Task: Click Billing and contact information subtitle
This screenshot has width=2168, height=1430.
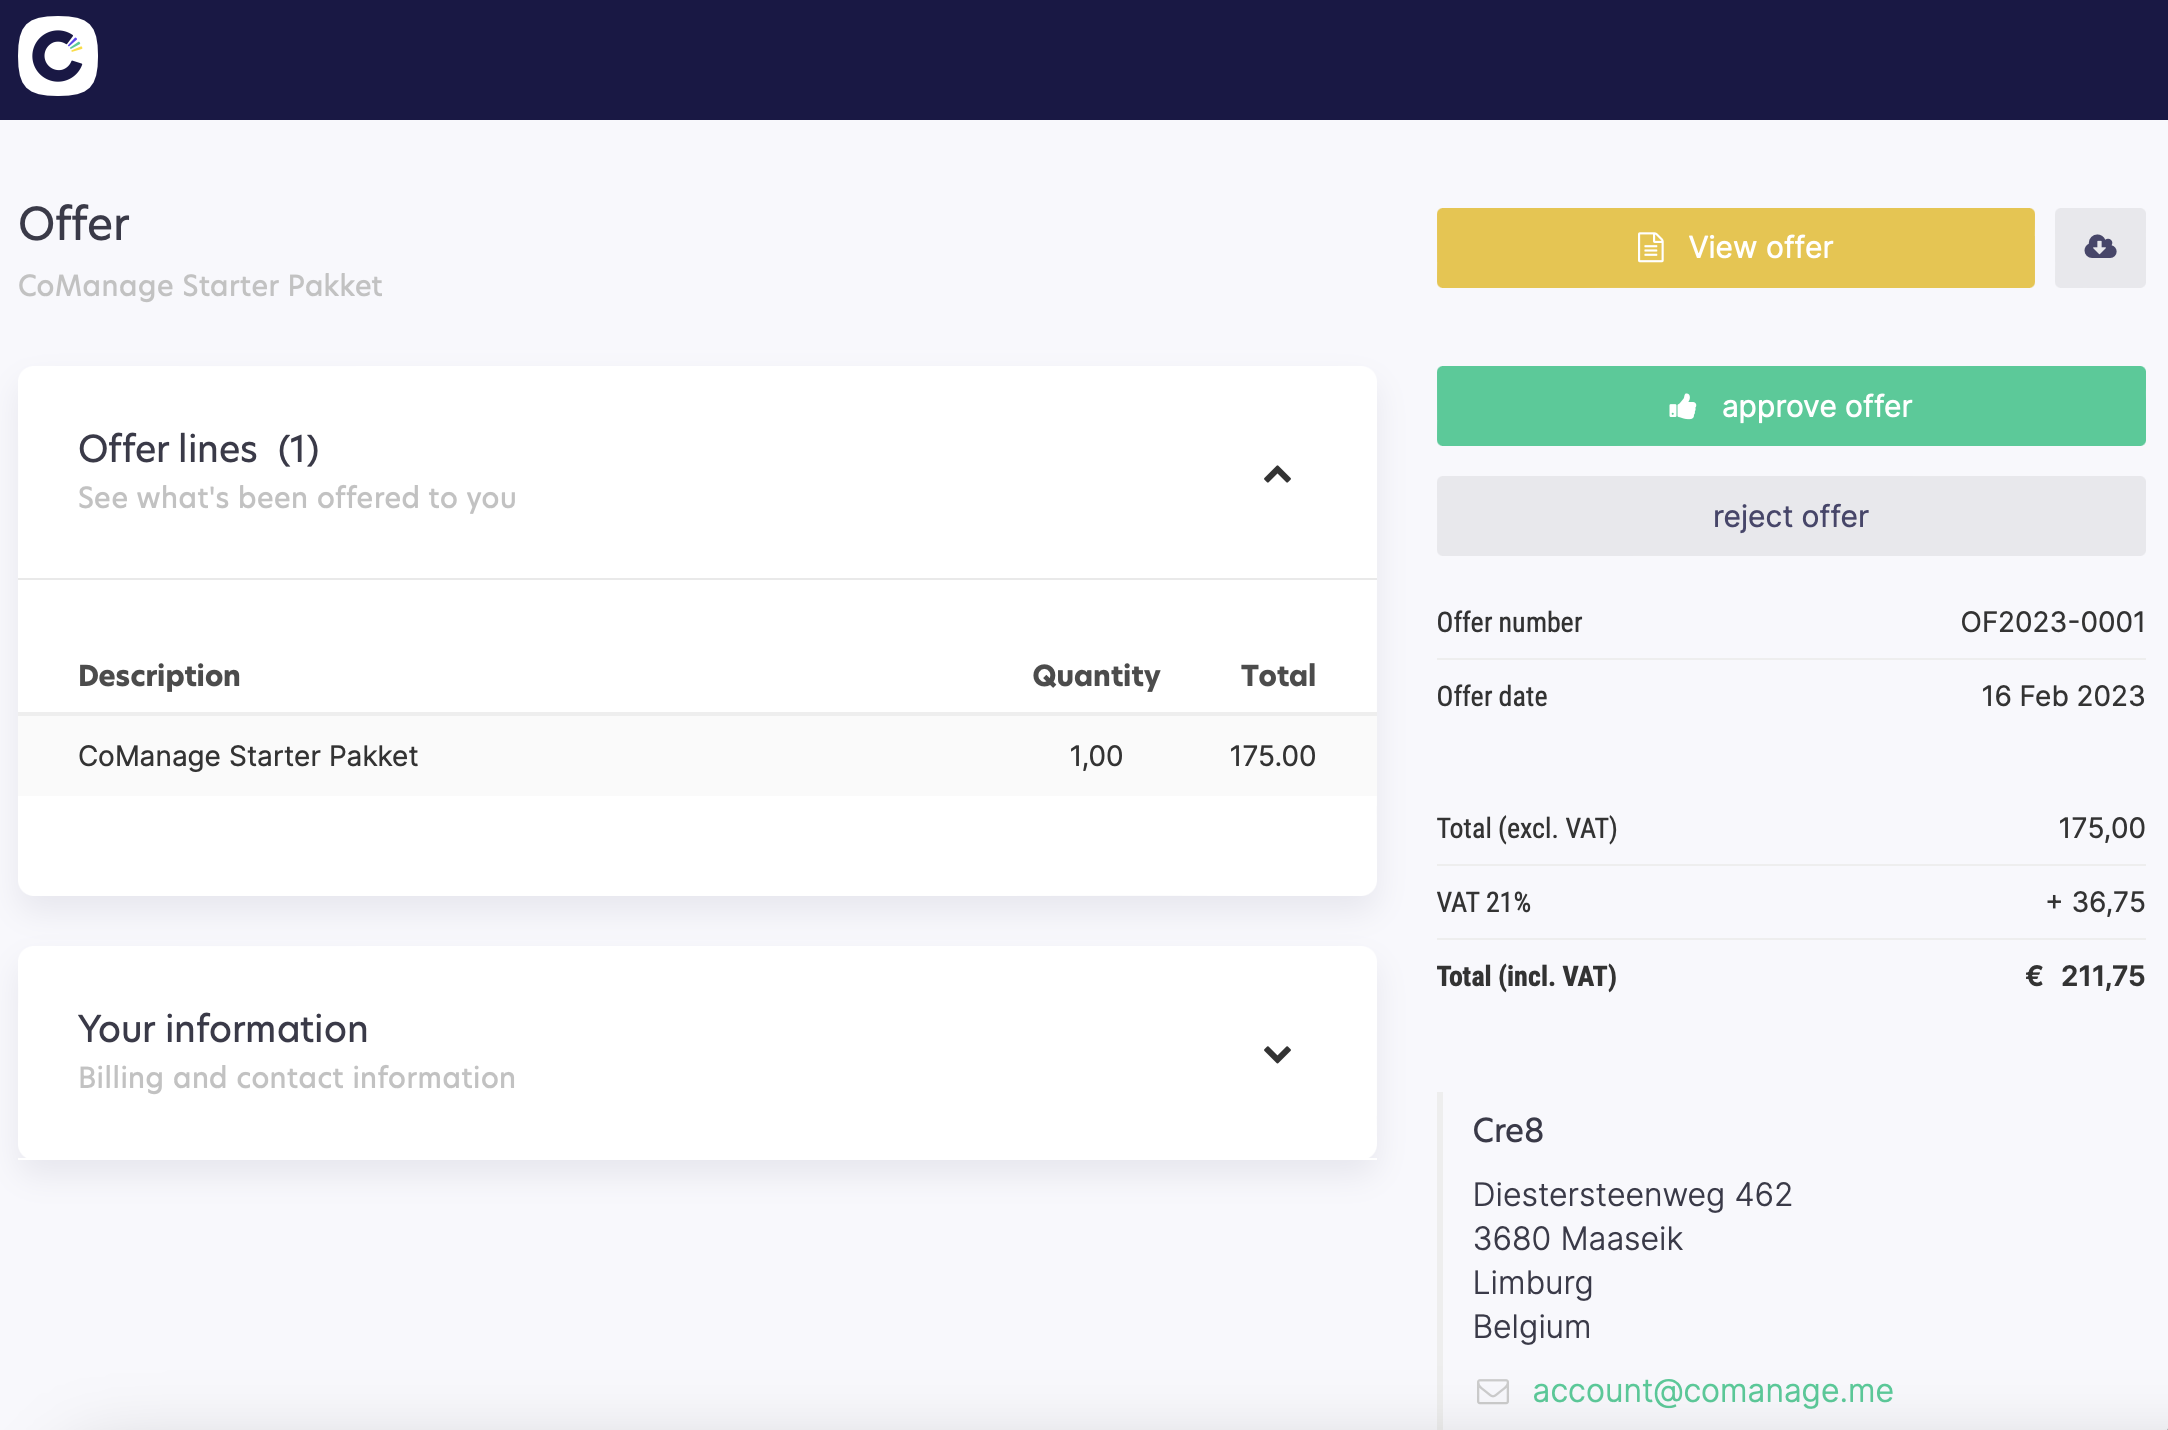Action: pyautogui.click(x=297, y=1078)
